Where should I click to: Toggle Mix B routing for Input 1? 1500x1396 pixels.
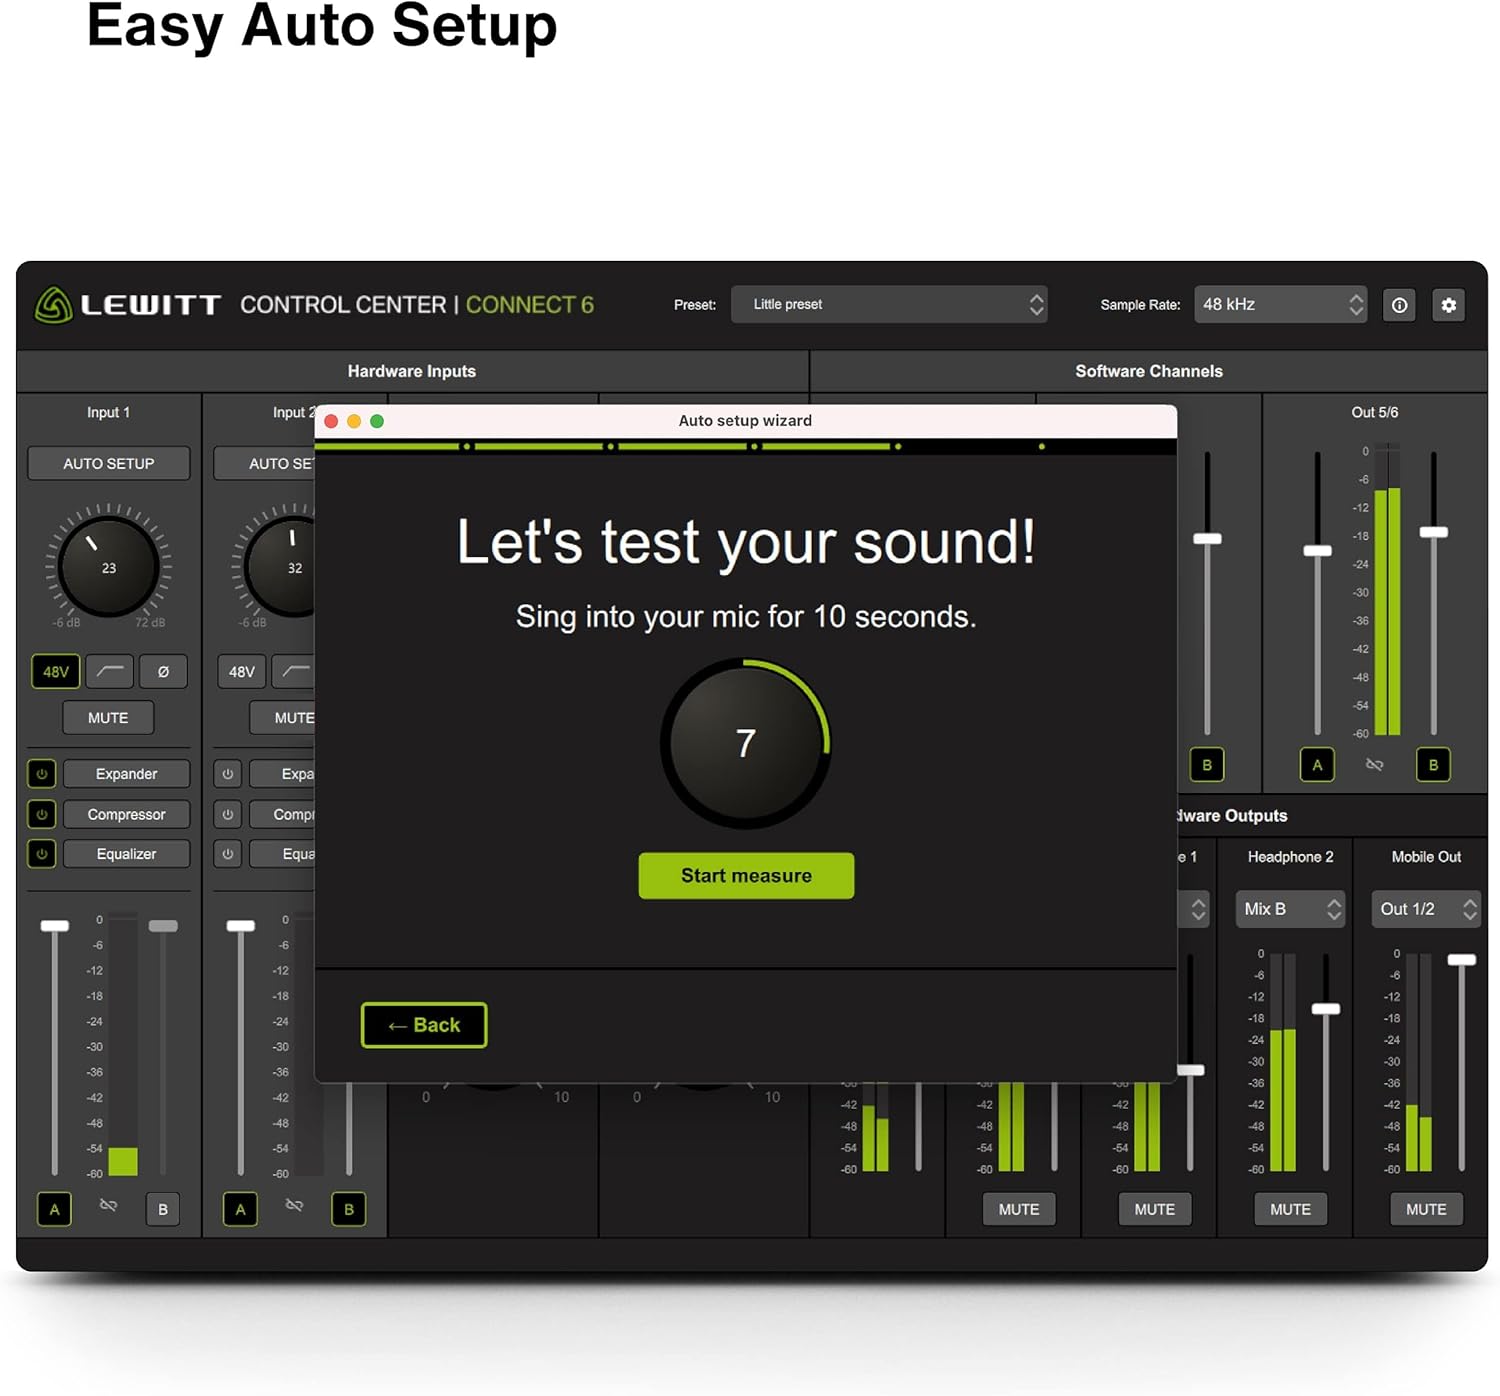163,1209
